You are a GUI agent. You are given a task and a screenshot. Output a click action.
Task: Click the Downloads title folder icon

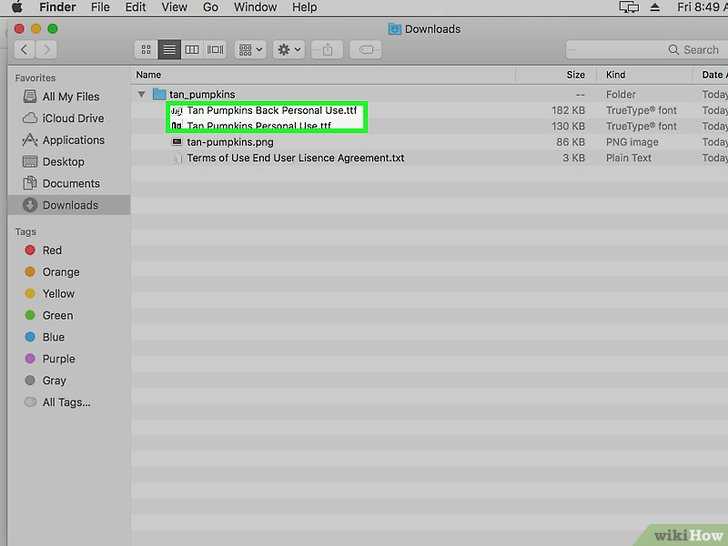pos(395,29)
